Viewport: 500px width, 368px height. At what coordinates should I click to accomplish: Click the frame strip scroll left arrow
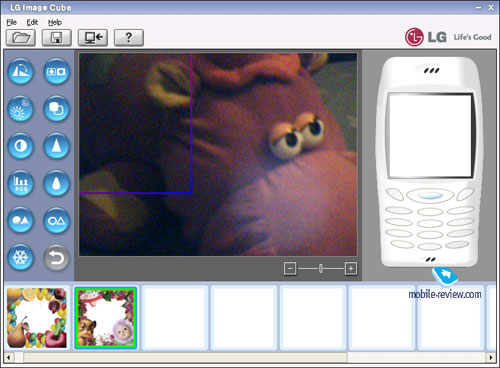9,358
